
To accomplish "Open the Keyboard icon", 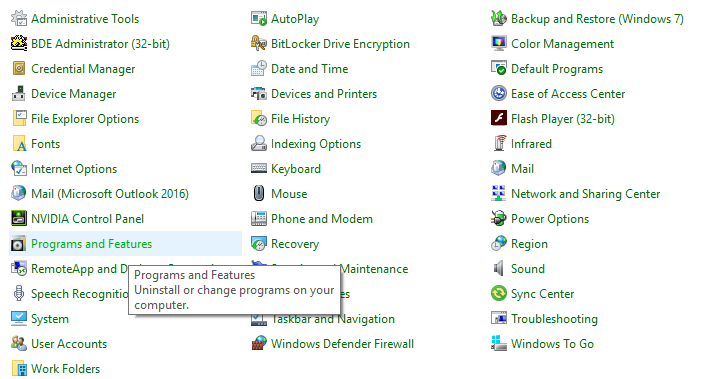I will click(x=259, y=168).
